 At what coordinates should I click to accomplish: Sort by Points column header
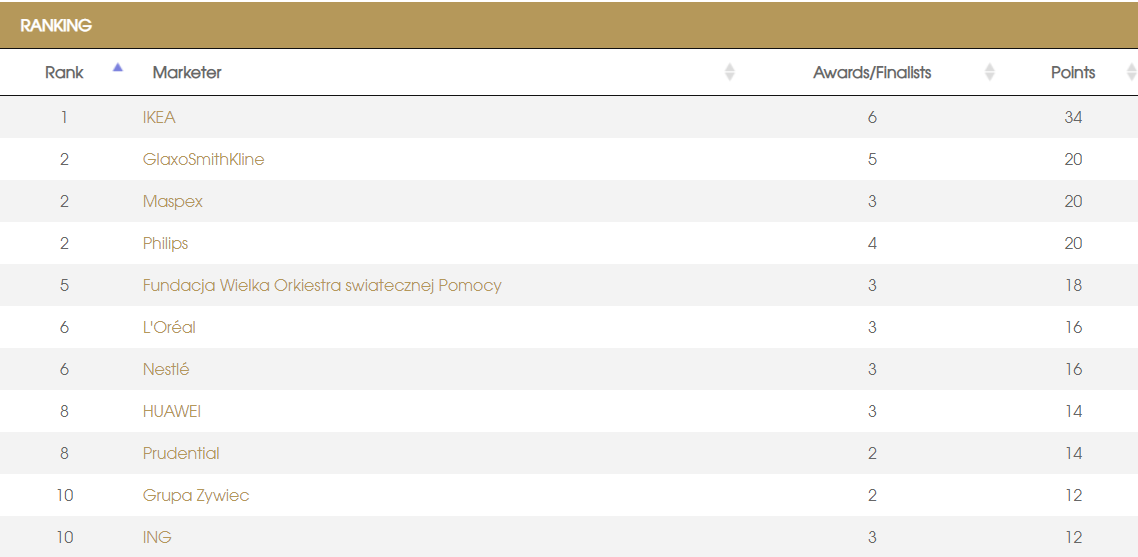coord(1072,73)
